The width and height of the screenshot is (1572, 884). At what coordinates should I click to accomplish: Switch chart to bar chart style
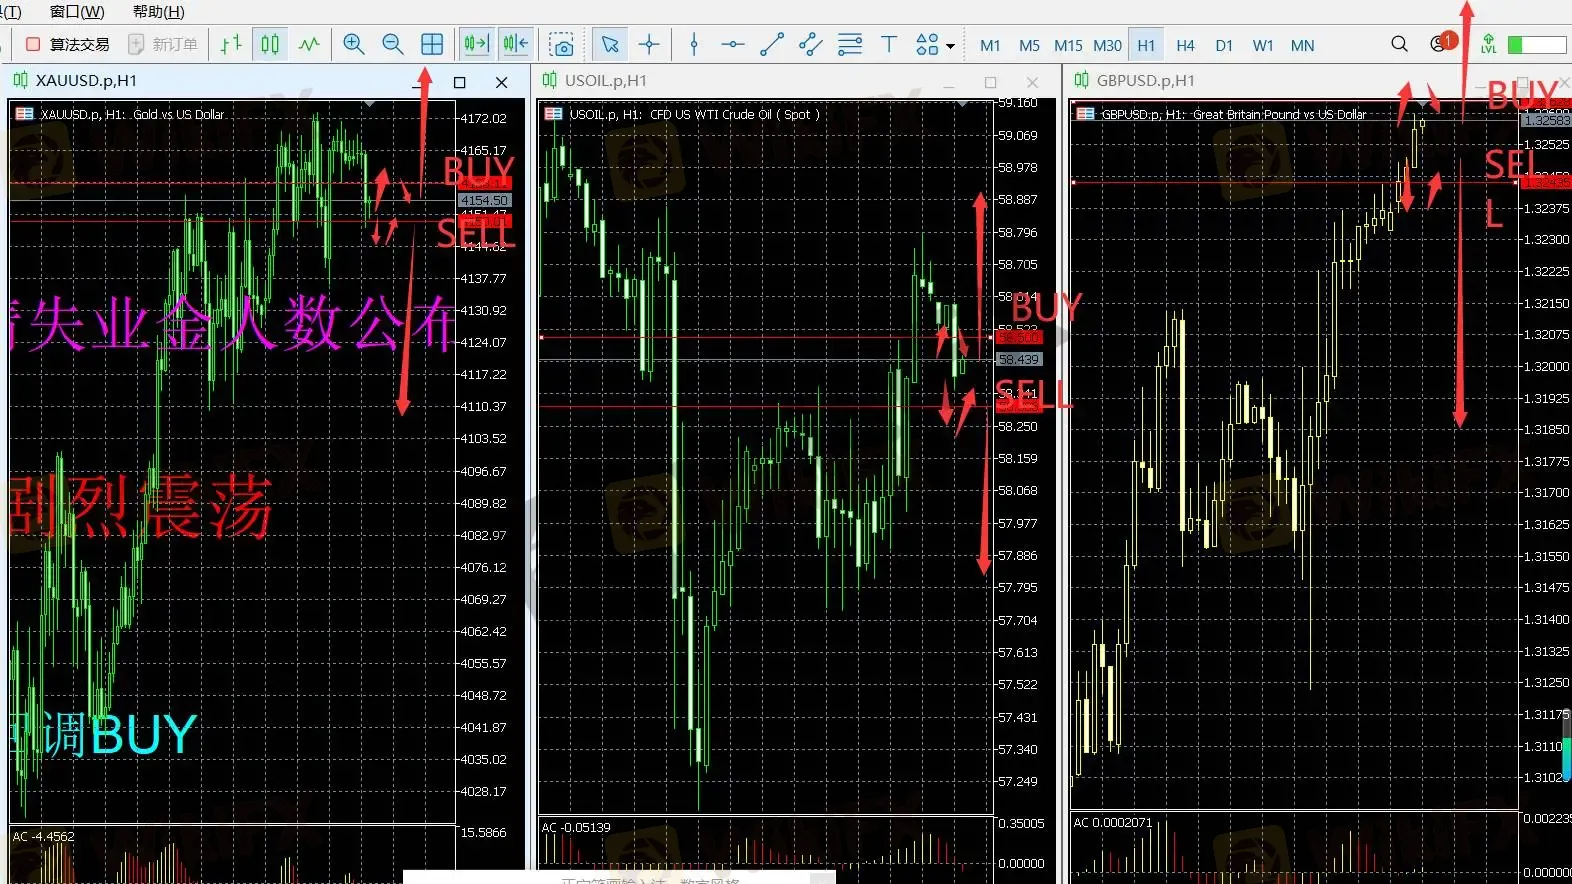(232, 44)
